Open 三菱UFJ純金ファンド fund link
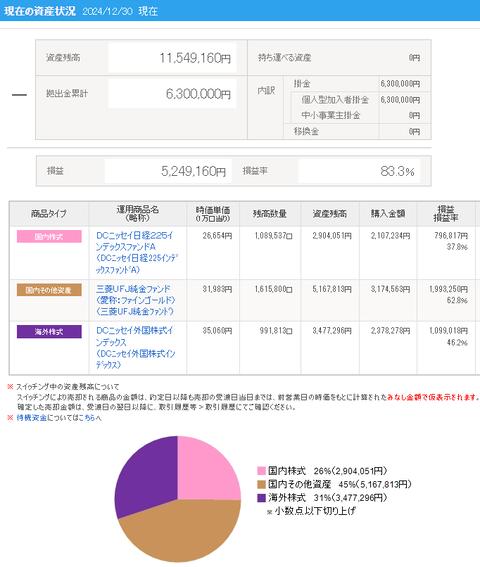480x567 pixels. pos(136,300)
